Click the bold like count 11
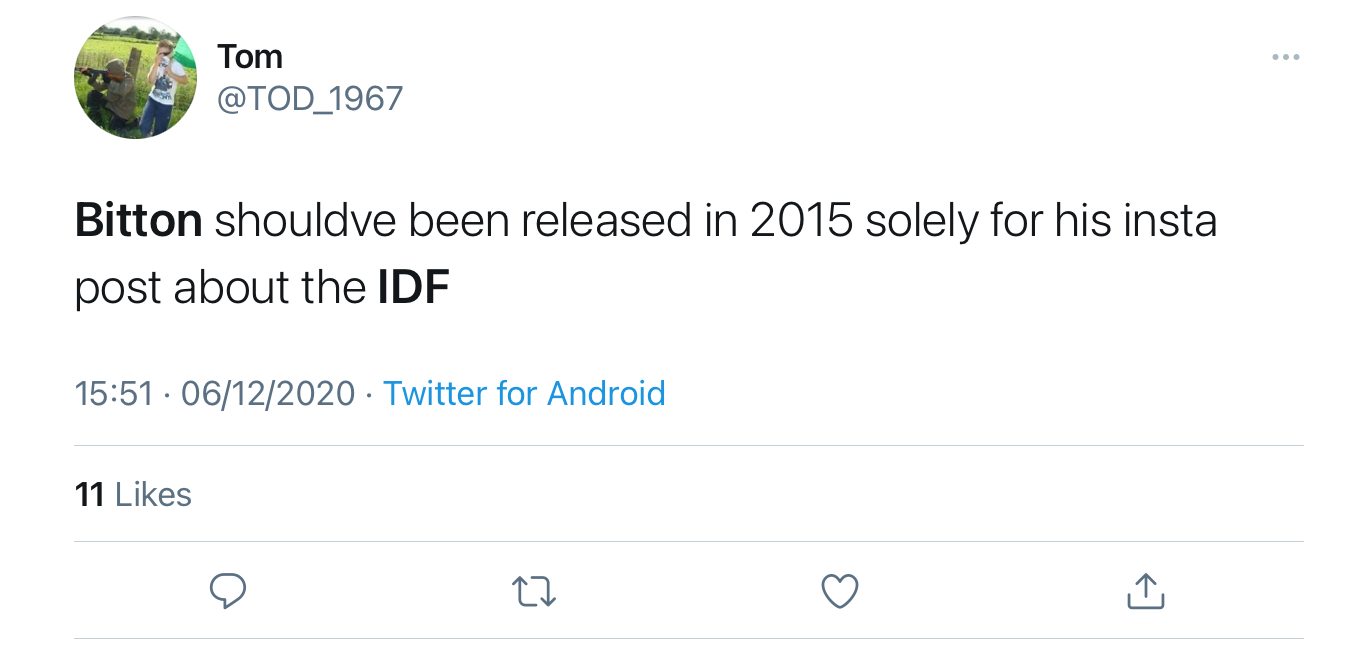1365x645 pixels. pyautogui.click(x=89, y=494)
